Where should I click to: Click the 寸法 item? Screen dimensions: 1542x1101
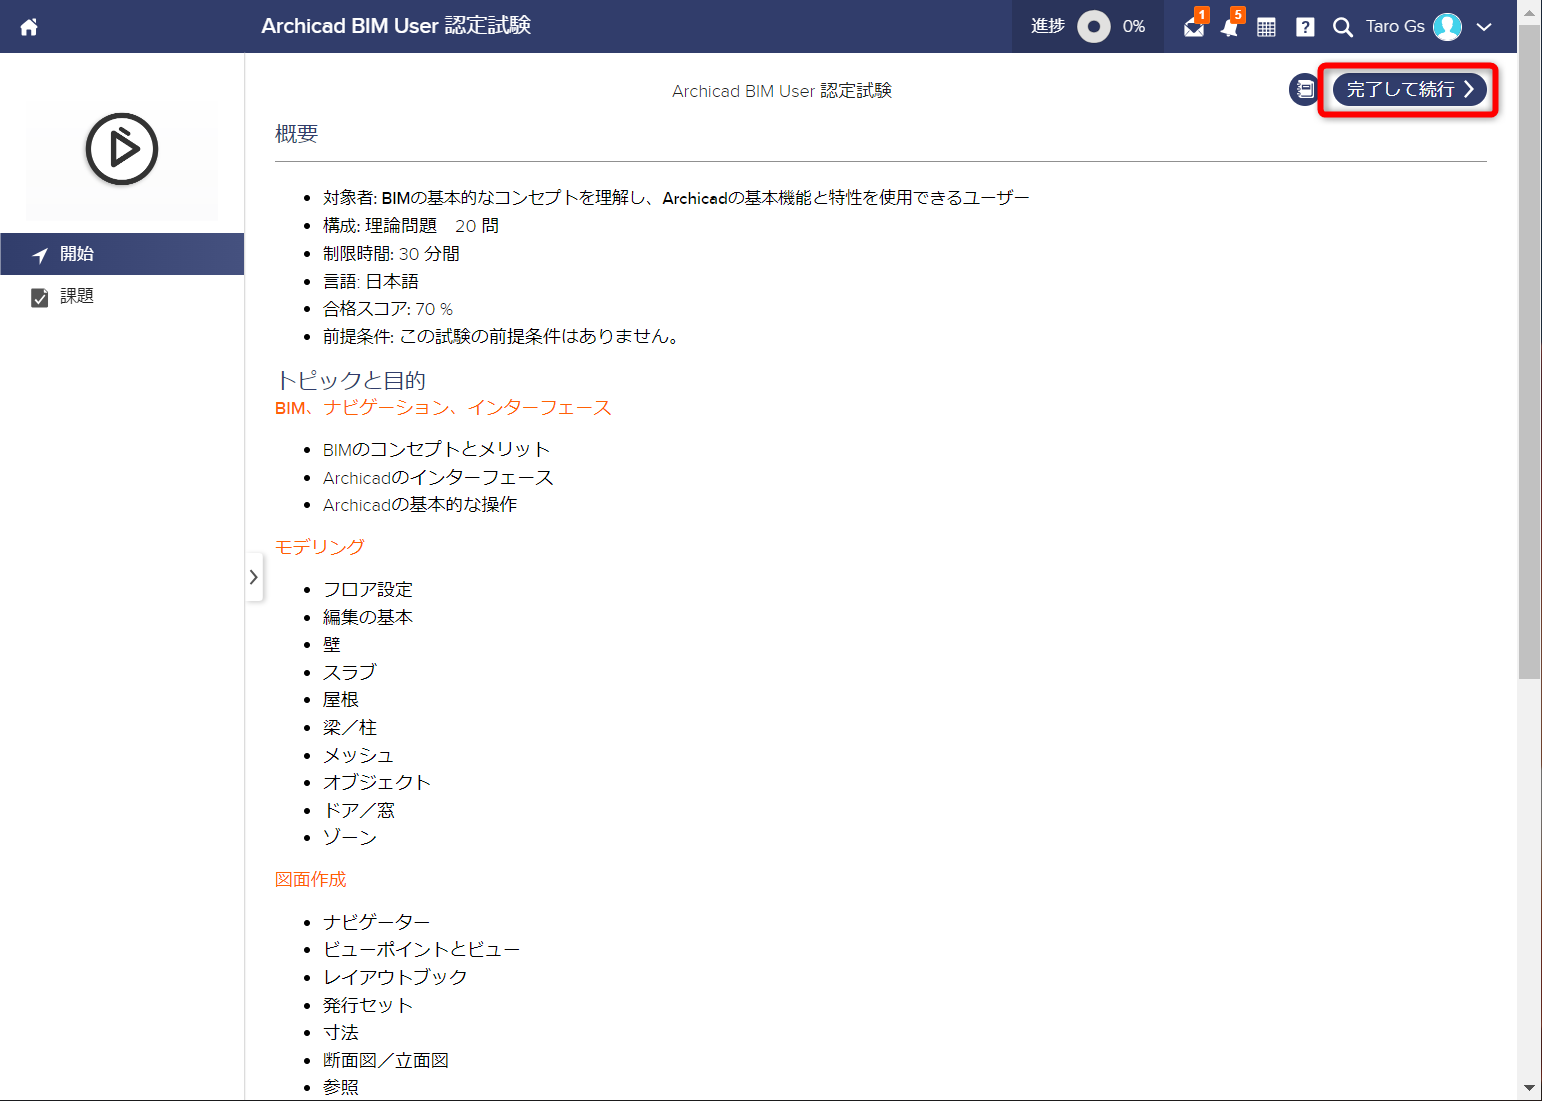(x=341, y=1032)
